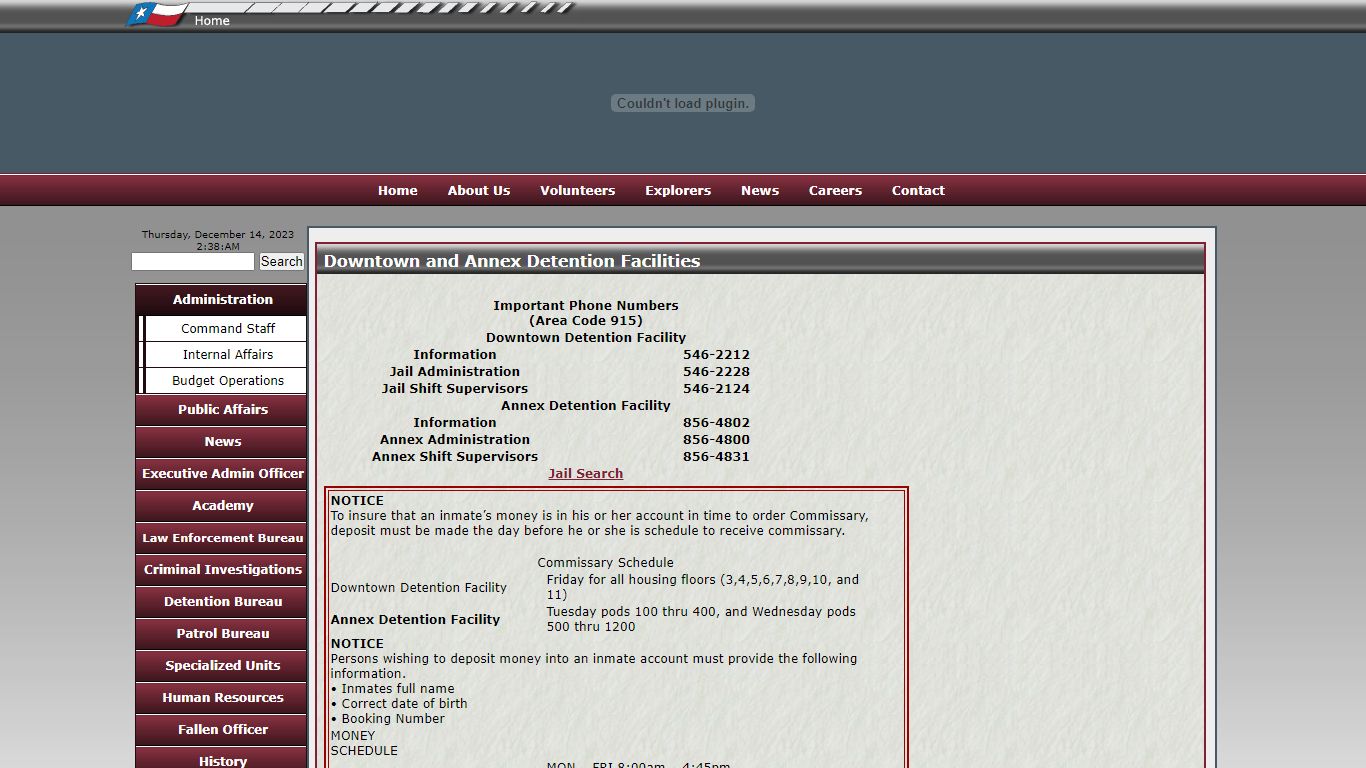Image resolution: width=1366 pixels, height=768 pixels.
Task: Click the Texas flag logo icon
Action: click(158, 14)
